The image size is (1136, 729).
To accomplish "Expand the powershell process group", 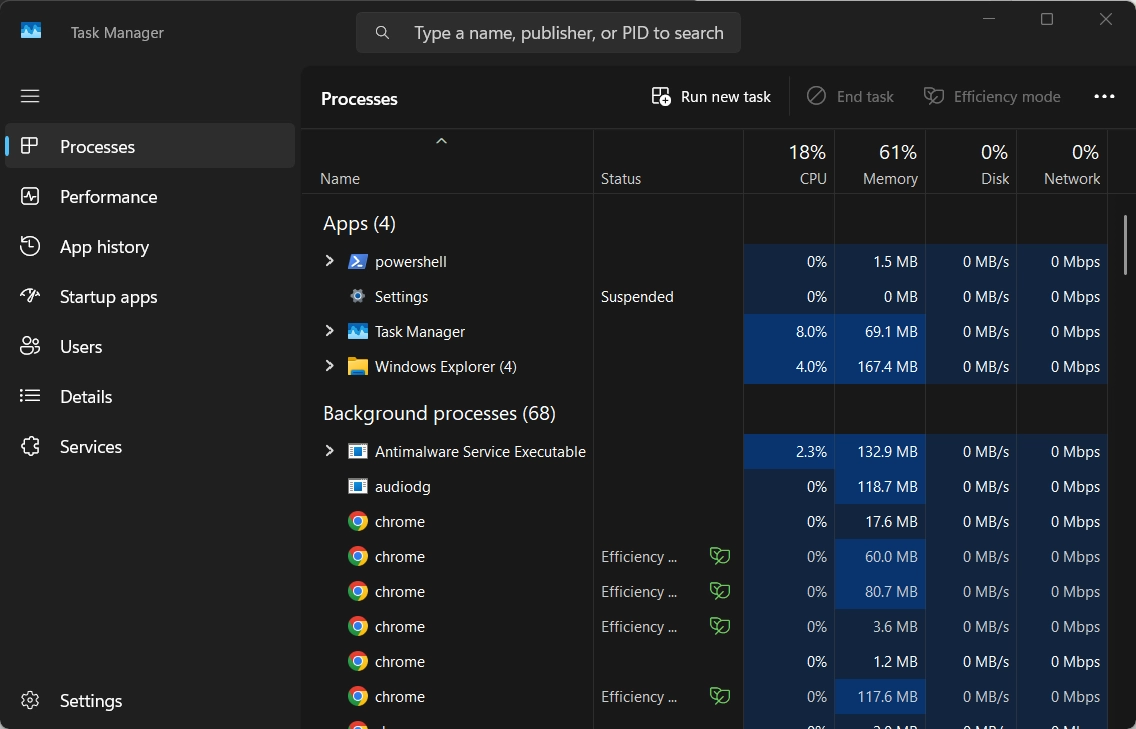I will (330, 261).
